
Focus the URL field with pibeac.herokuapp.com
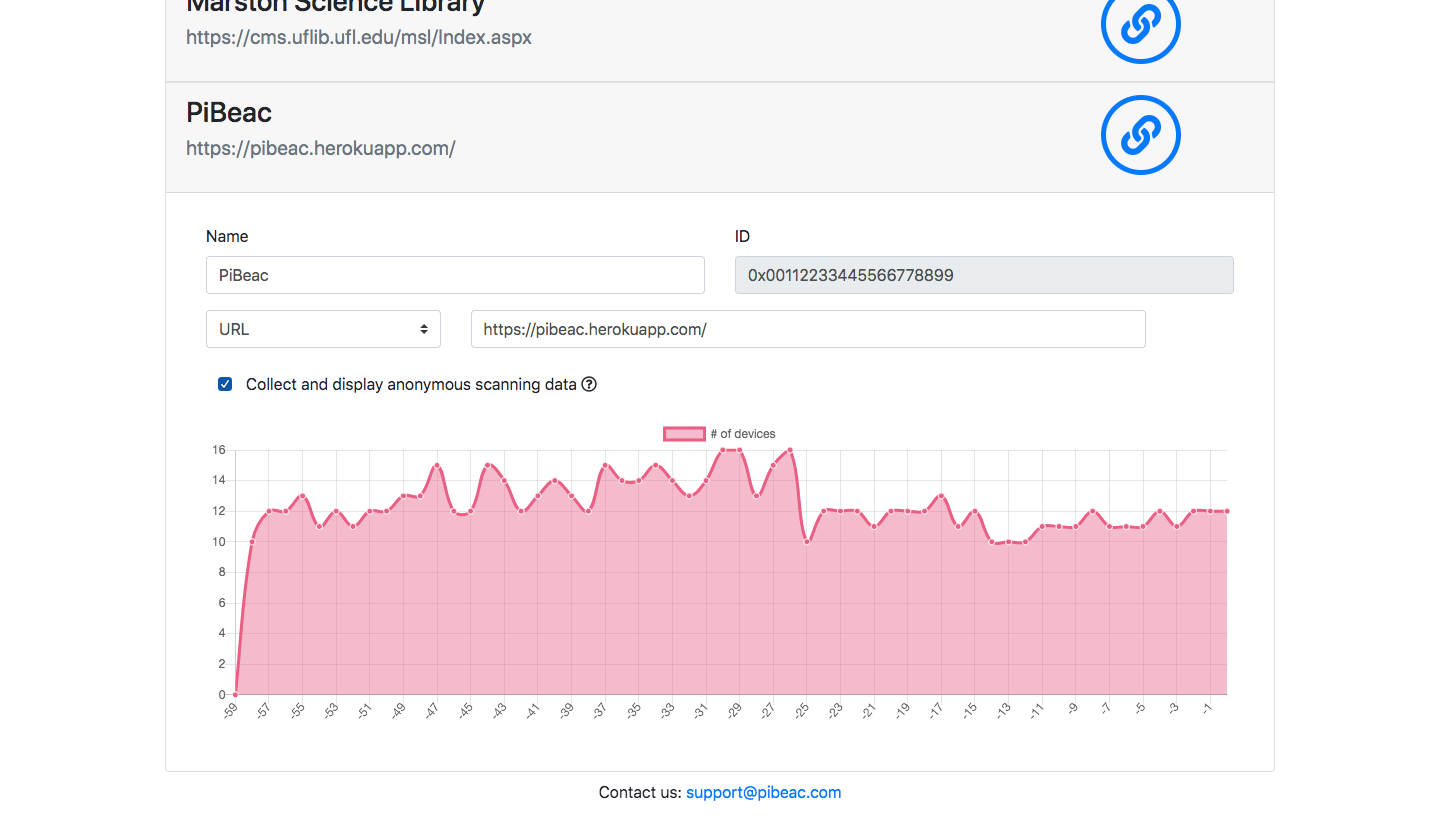[807, 329]
